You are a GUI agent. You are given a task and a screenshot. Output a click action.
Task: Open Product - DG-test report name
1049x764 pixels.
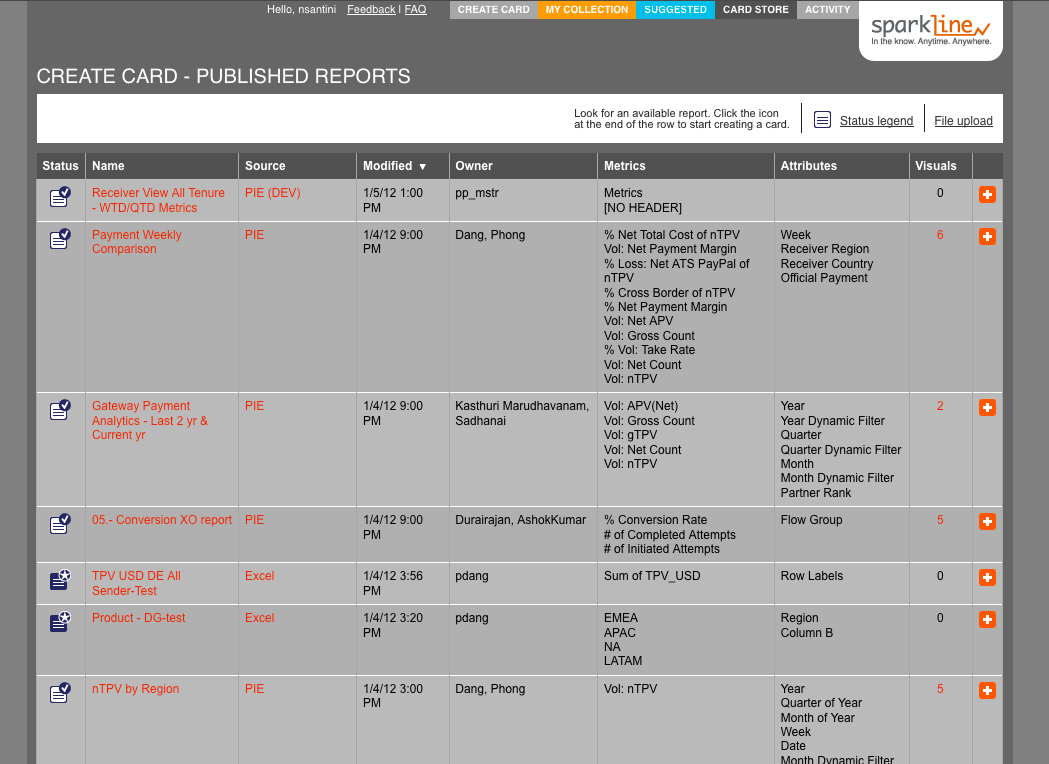[x=138, y=617]
